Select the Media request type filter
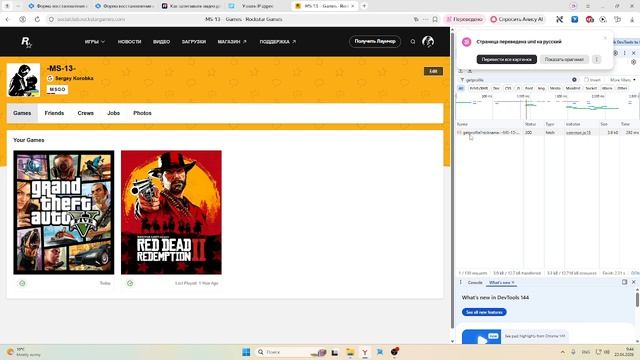Viewport: 640px width, 360px height. coord(555,88)
